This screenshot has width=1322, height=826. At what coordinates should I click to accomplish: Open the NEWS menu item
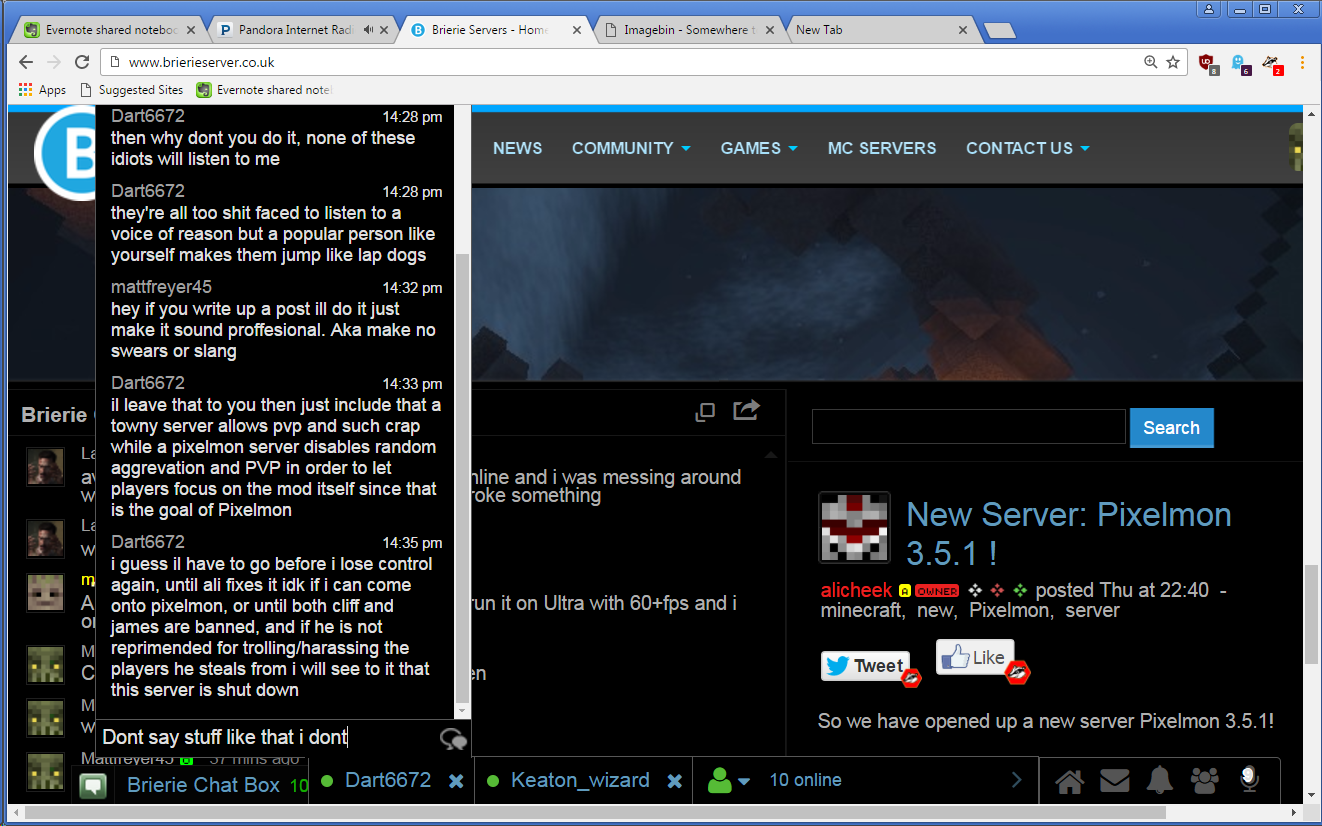[517, 148]
